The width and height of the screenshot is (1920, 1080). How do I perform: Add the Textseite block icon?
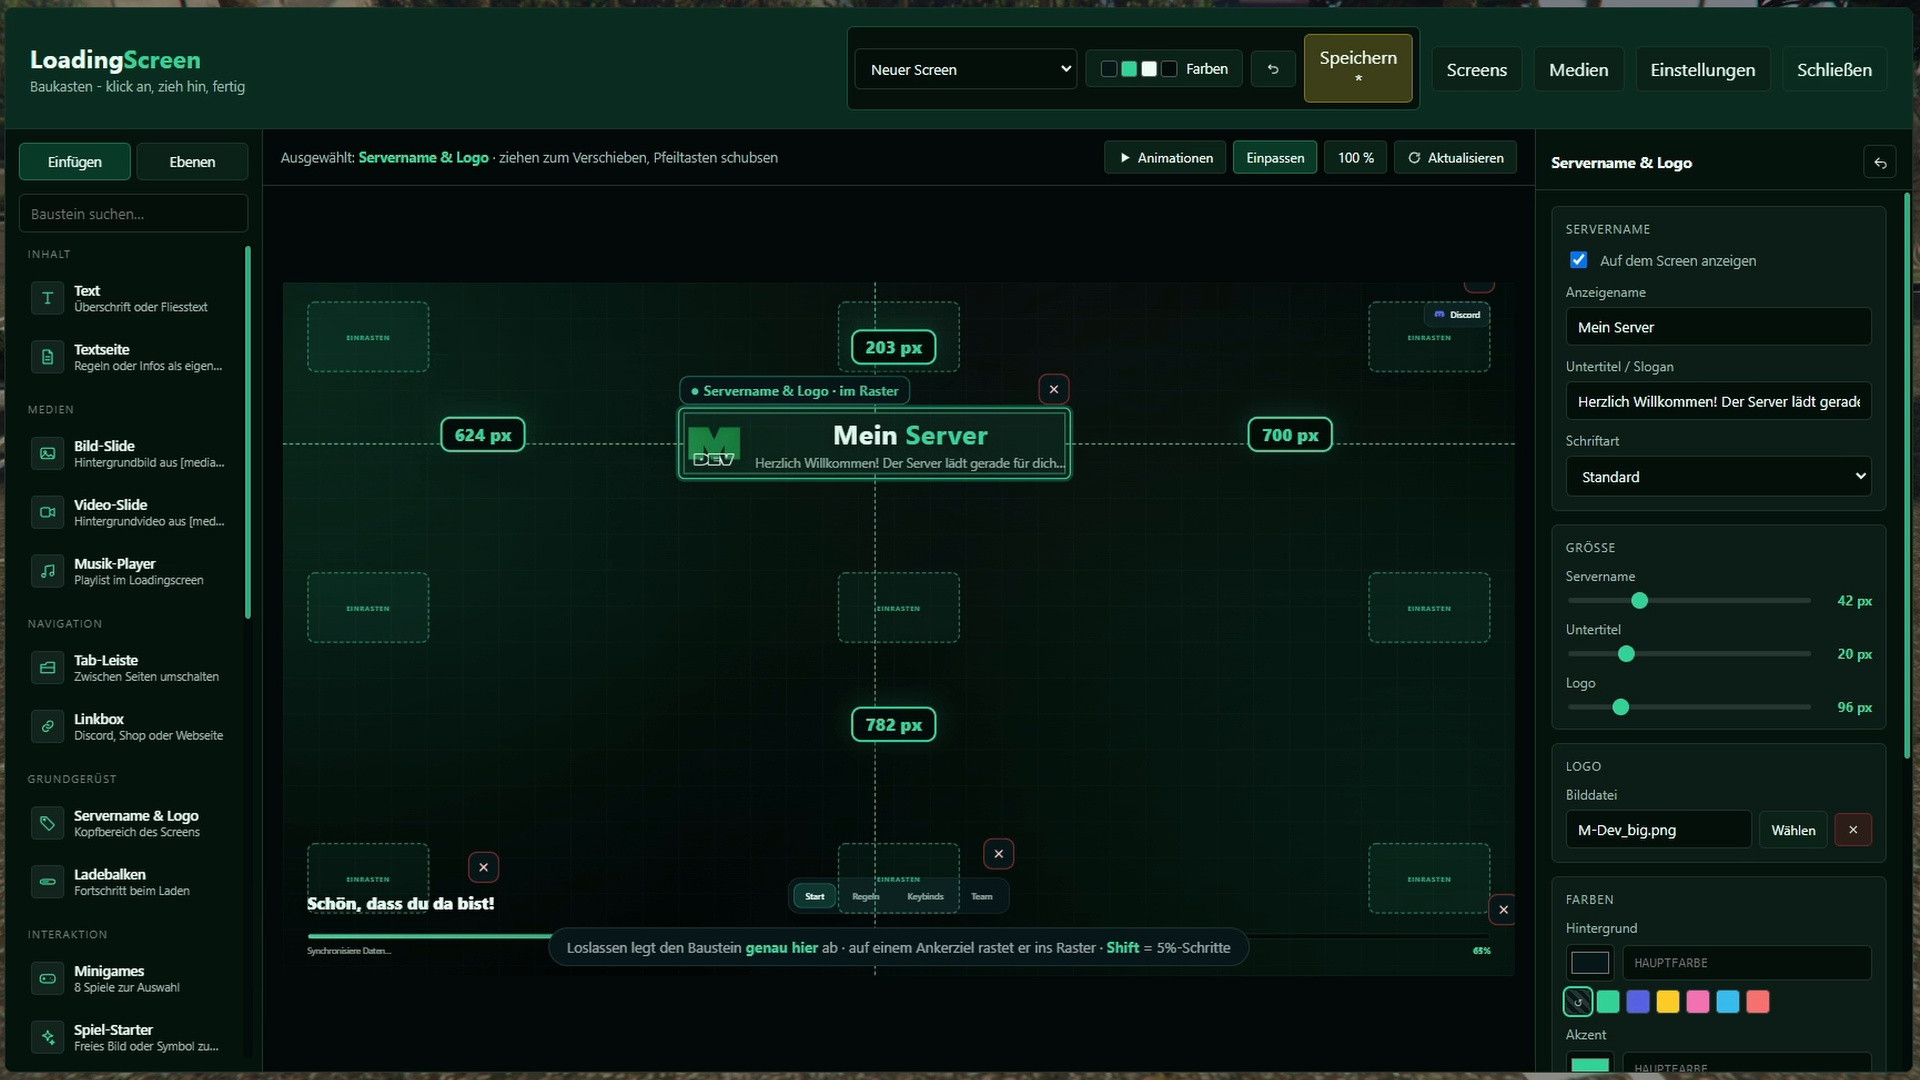click(x=47, y=357)
